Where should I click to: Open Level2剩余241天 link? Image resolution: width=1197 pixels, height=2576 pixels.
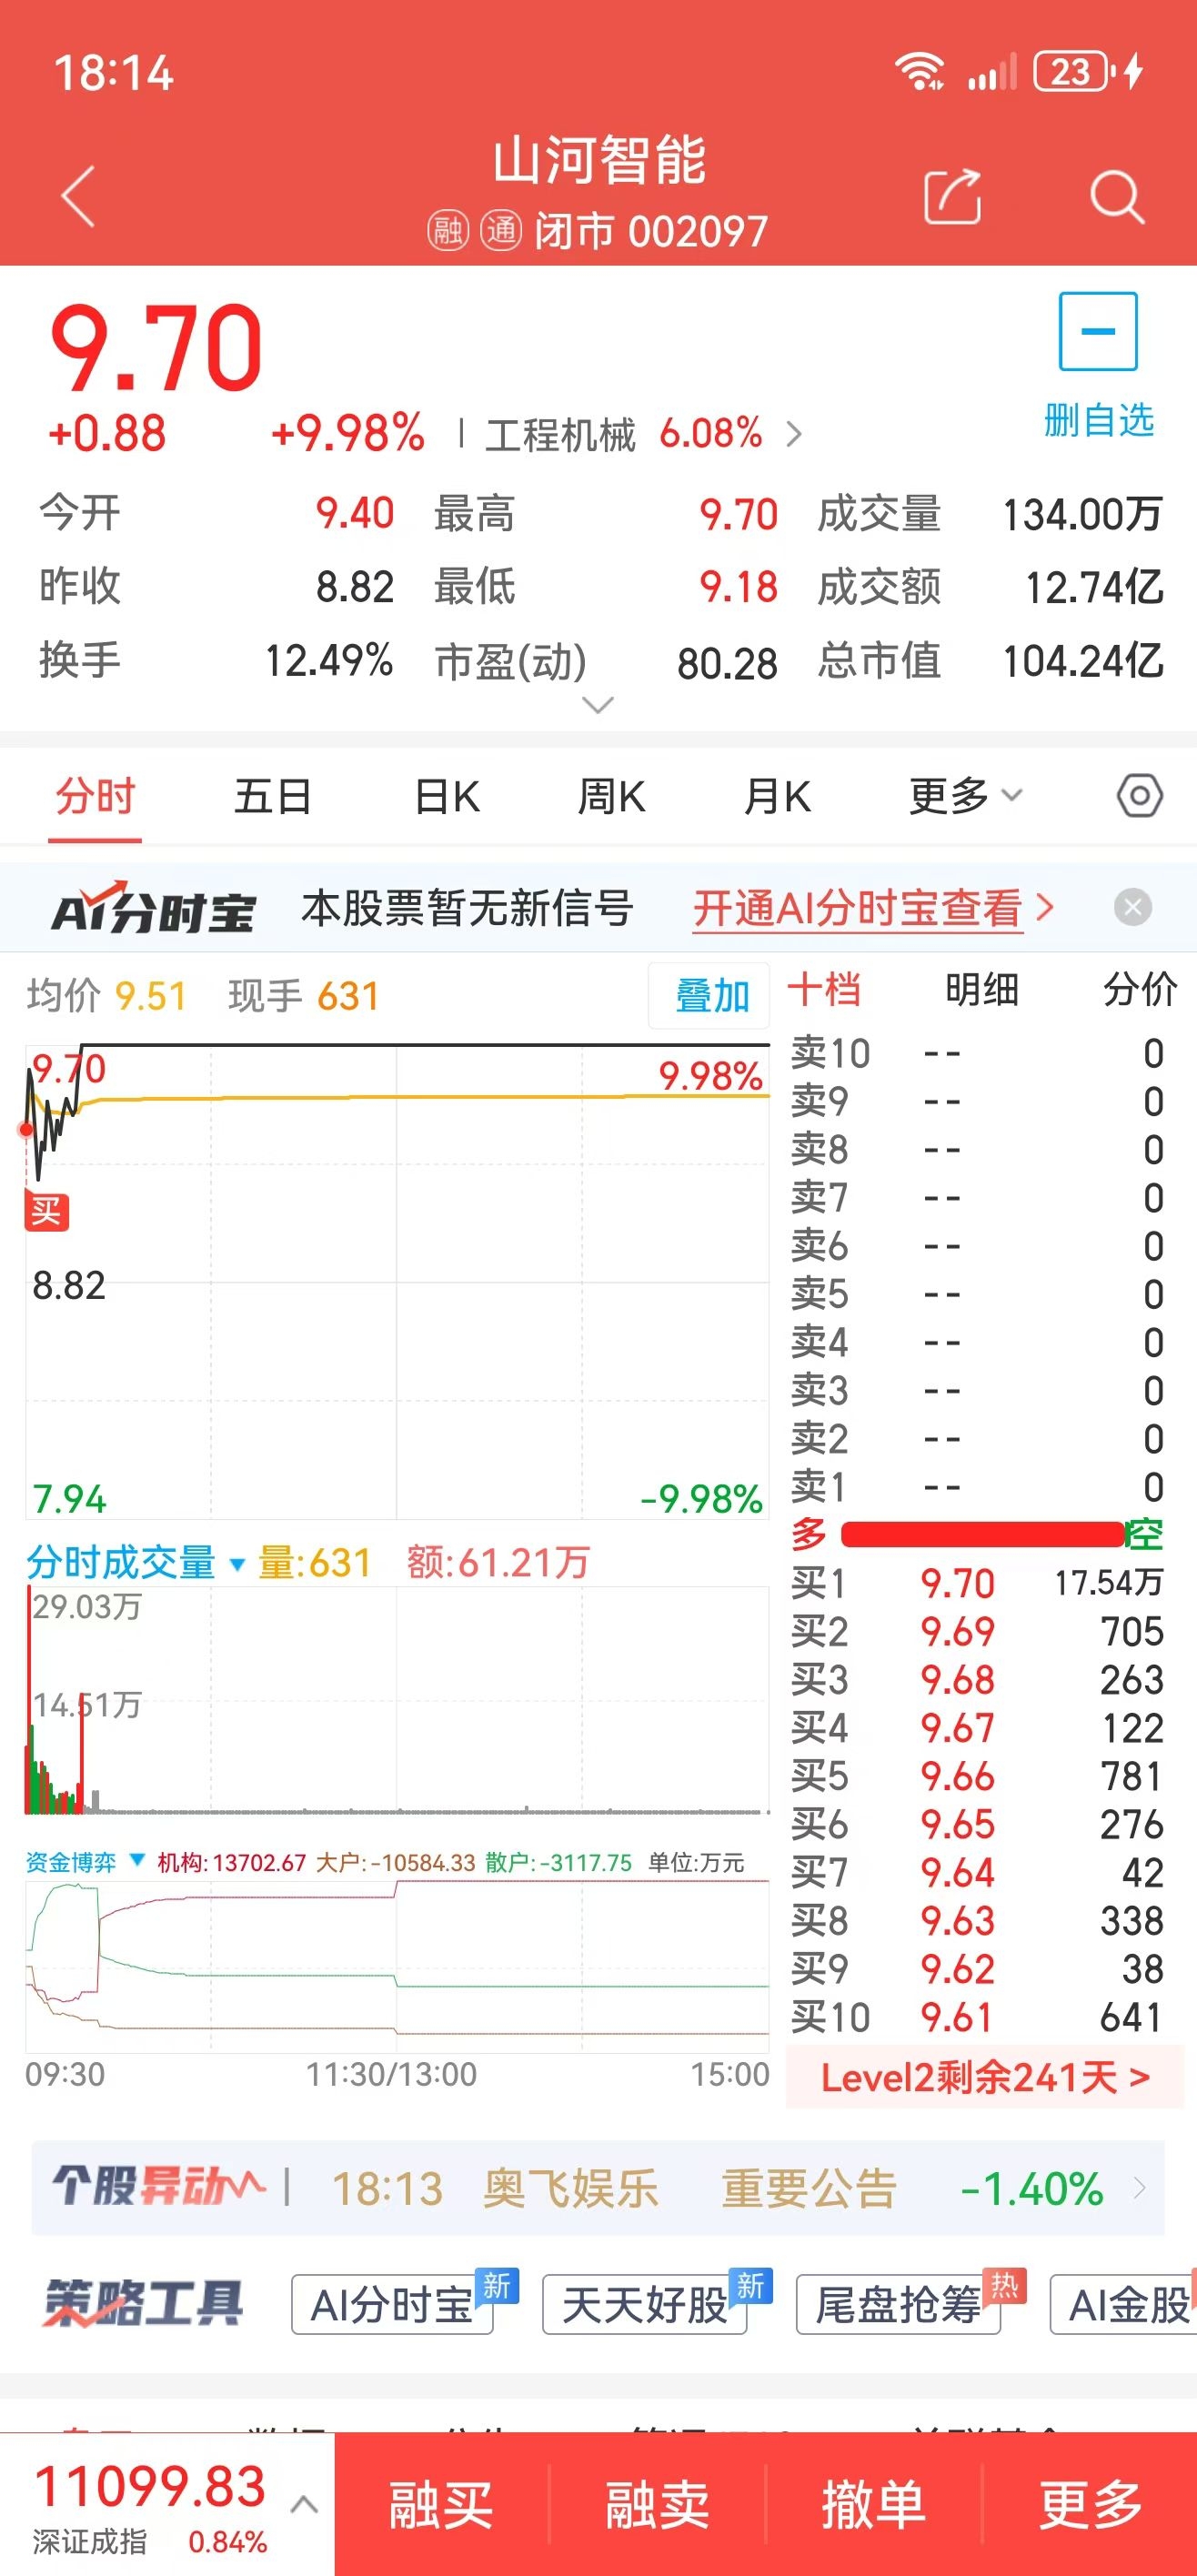coord(985,2078)
